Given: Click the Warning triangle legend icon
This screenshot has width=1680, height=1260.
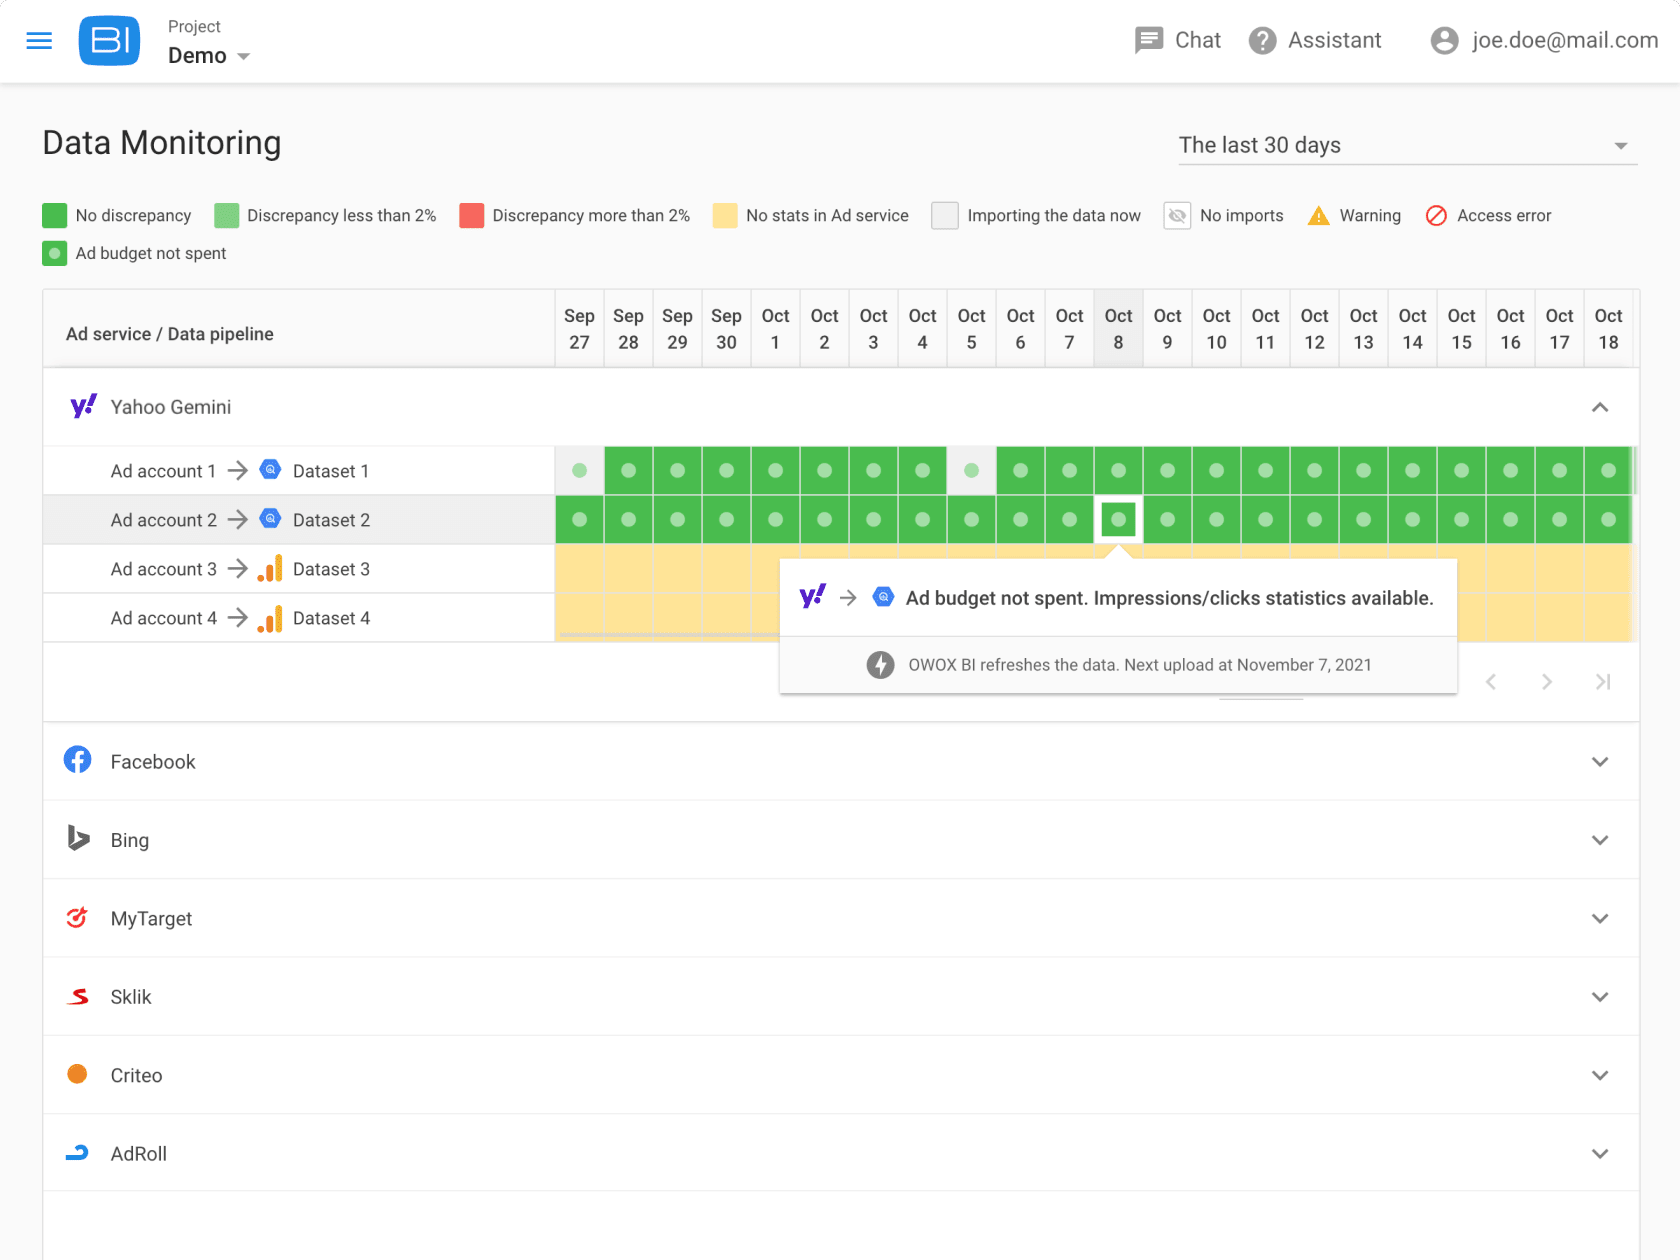Looking at the screenshot, I should [x=1319, y=216].
